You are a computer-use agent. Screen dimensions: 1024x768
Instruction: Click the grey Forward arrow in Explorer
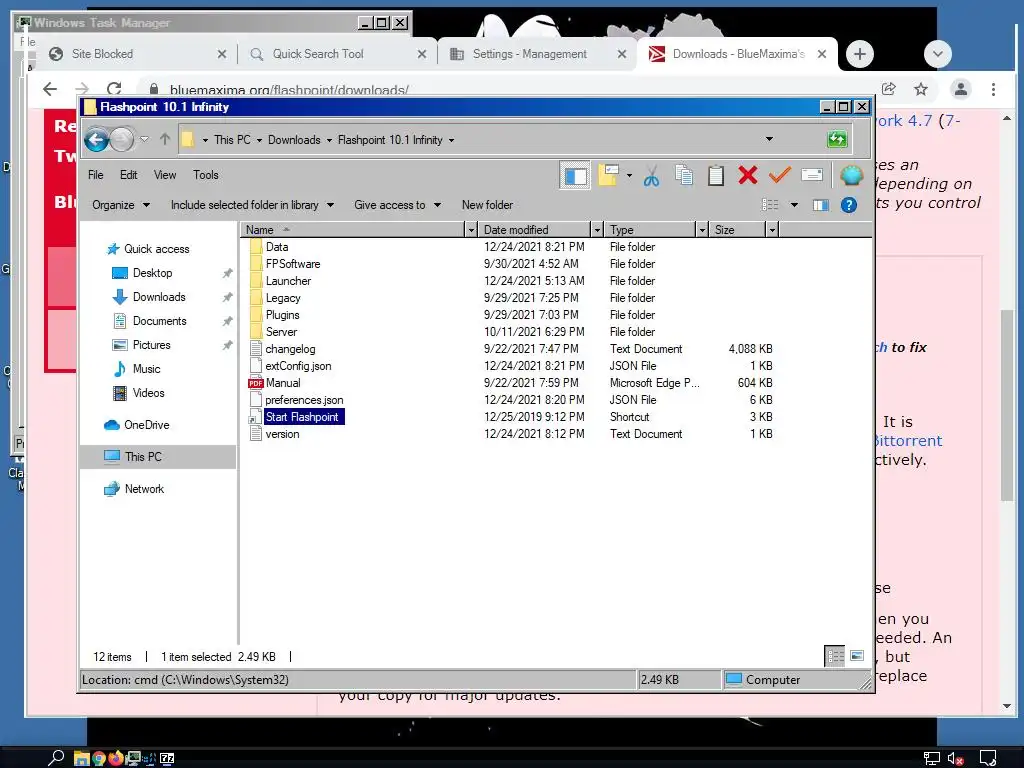[121, 139]
